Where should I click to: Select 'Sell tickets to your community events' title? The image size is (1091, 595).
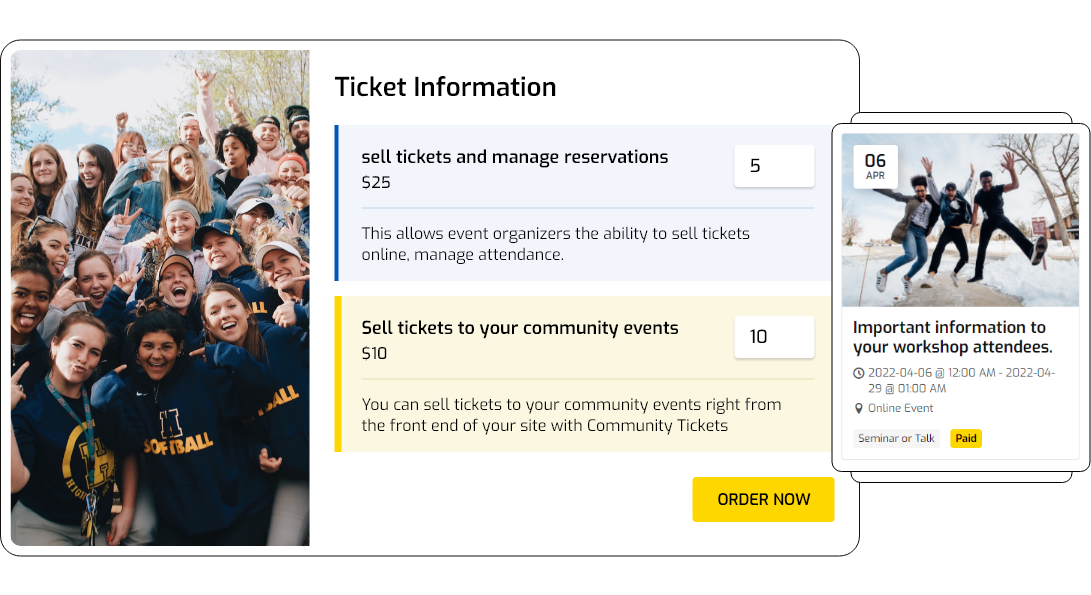click(x=519, y=328)
